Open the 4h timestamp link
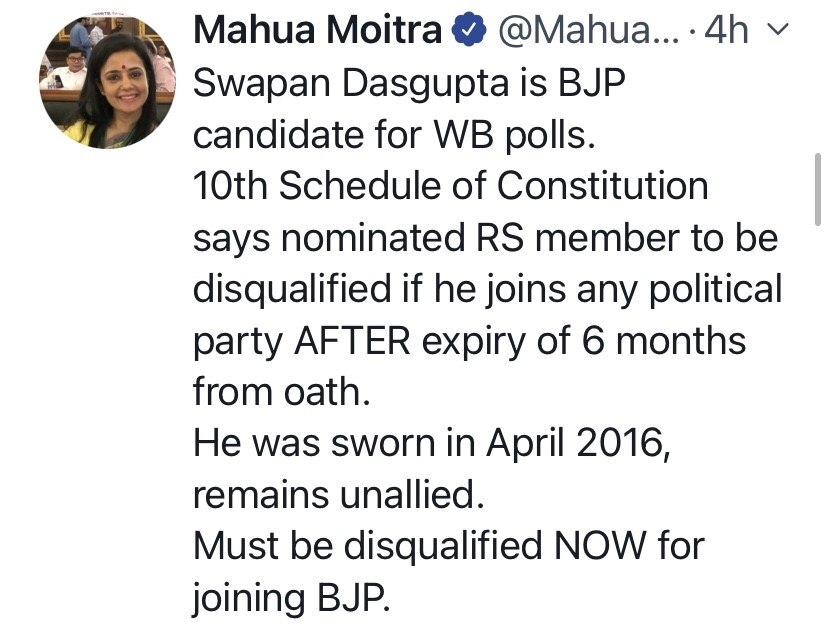The height and width of the screenshot is (636, 827). point(727,32)
